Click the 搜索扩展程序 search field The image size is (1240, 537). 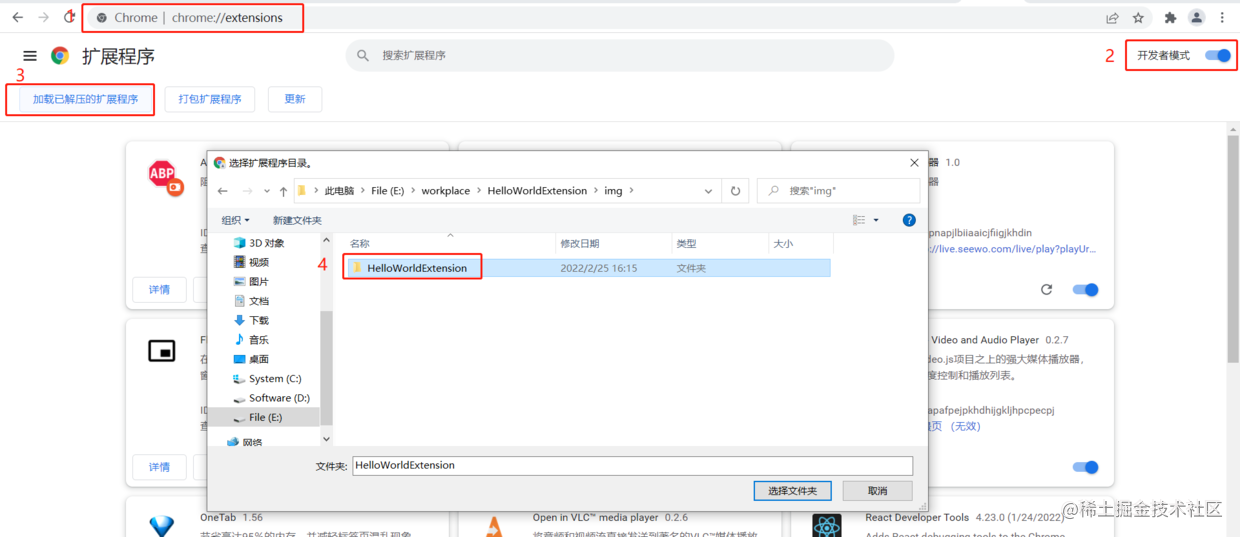pos(620,56)
